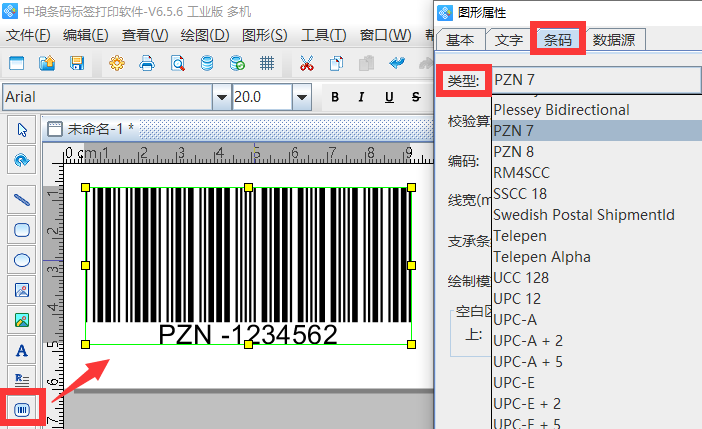
Task: Paste using the greyed clipboard icon
Action: (x=366, y=64)
